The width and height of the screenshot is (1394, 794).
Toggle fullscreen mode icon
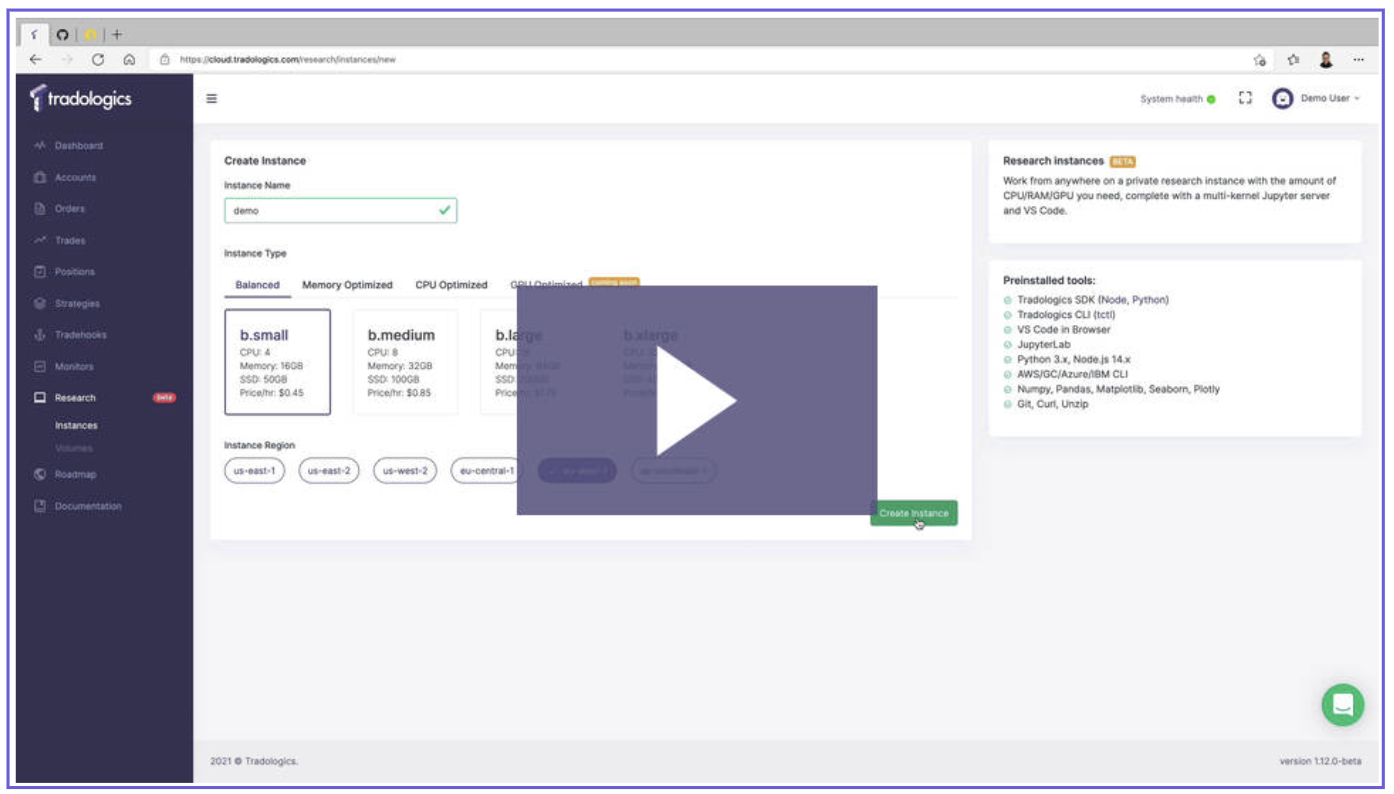tap(1245, 99)
